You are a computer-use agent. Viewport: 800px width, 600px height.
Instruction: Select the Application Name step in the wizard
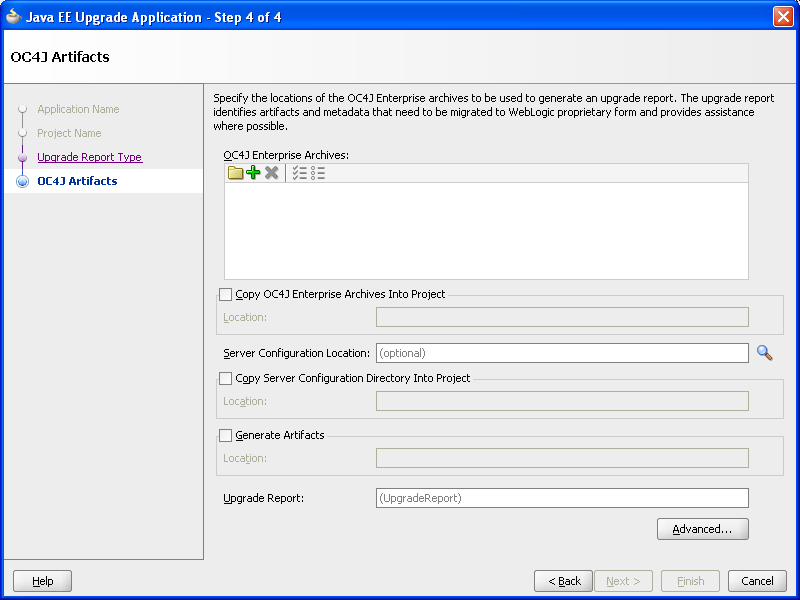click(78, 109)
